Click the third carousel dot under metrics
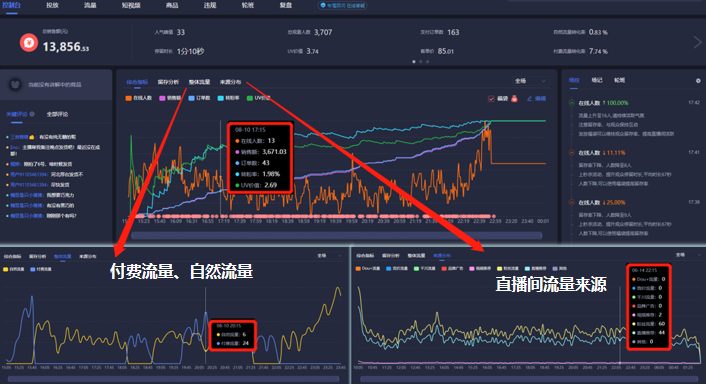 coord(427,62)
